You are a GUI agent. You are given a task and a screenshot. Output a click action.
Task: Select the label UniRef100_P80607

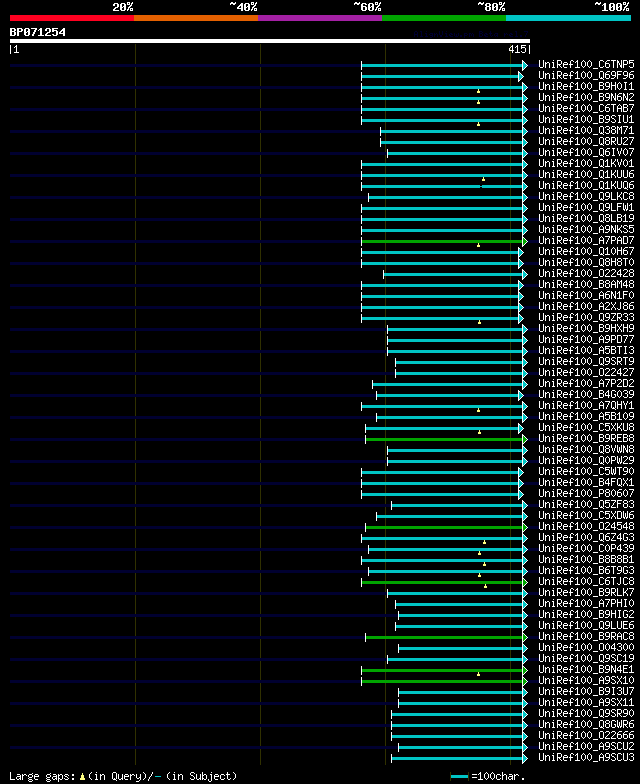tap(586, 494)
